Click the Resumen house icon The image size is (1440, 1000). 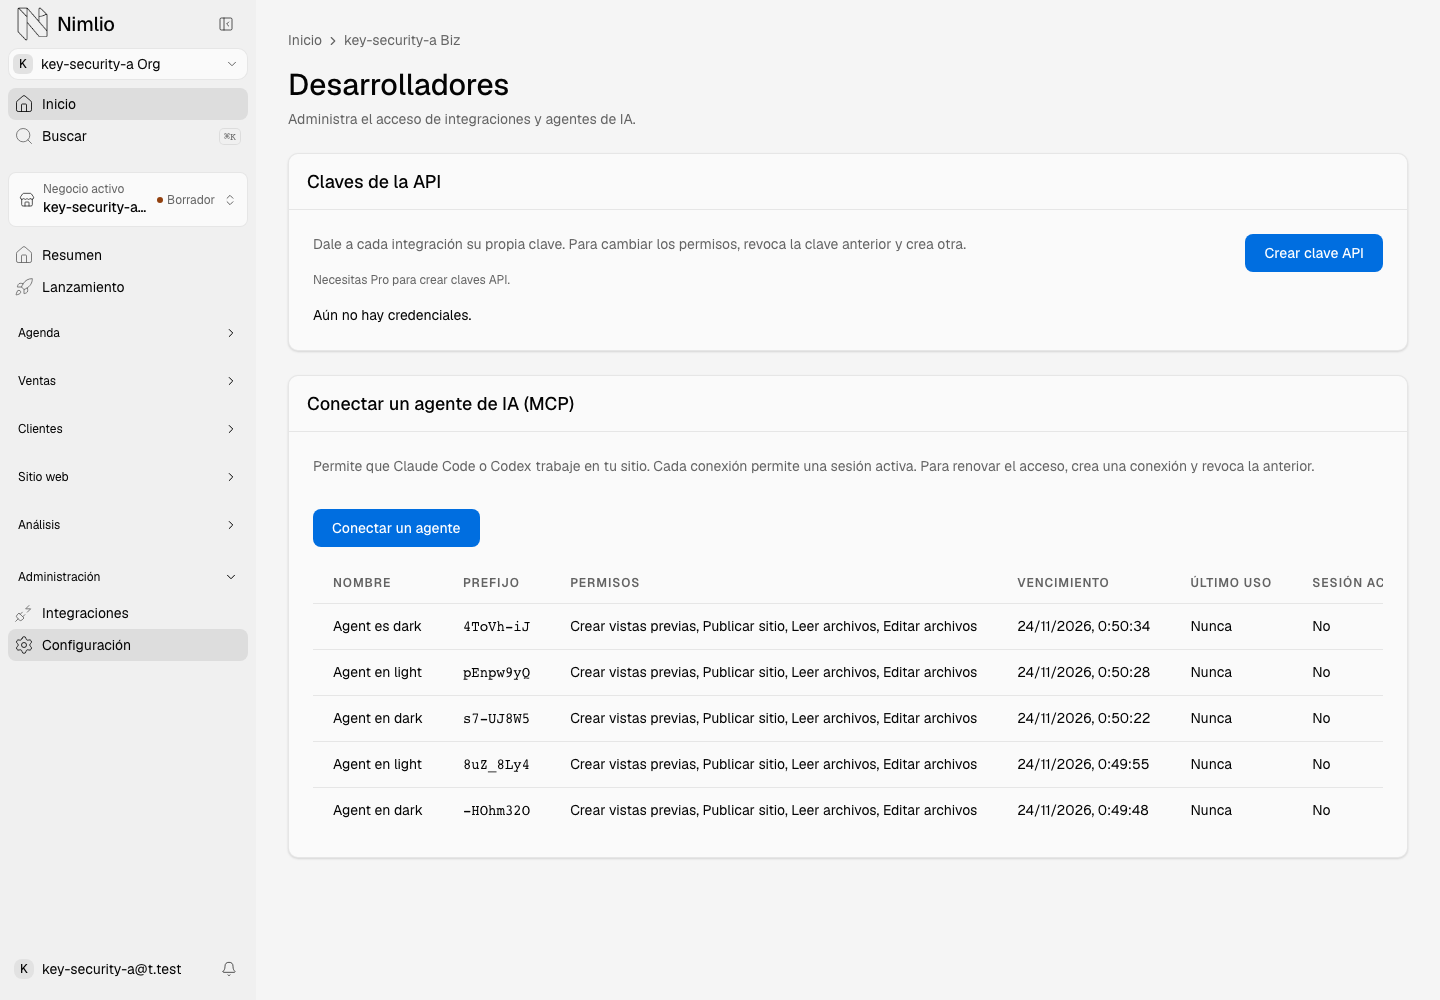[x=24, y=255]
